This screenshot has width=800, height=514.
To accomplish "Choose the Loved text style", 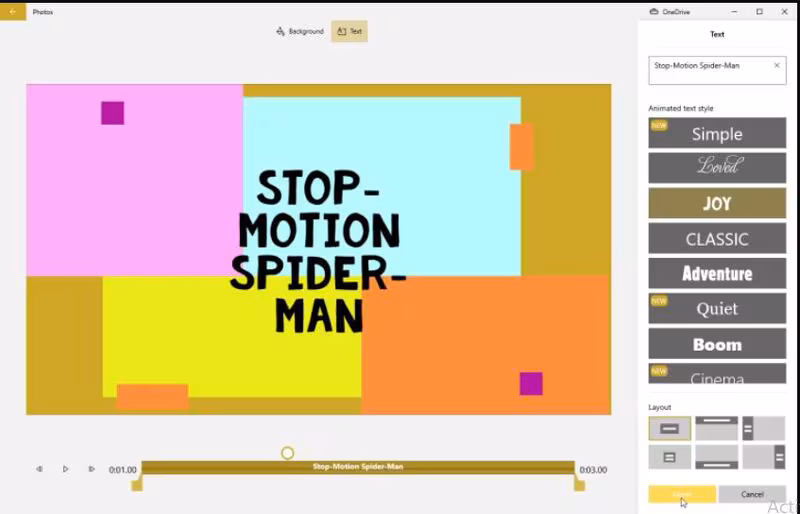I will (717, 167).
